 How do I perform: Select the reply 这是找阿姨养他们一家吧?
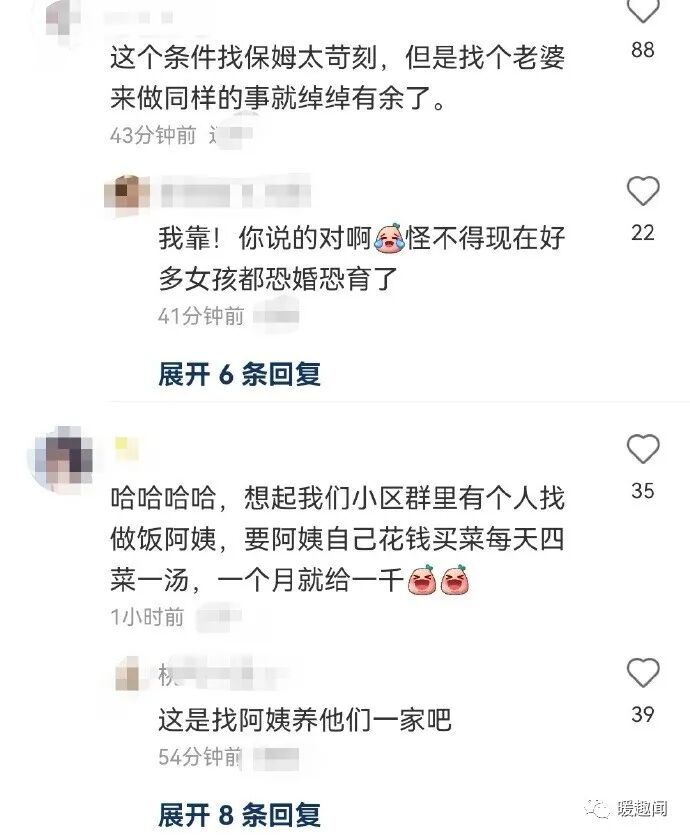[x=305, y=720]
